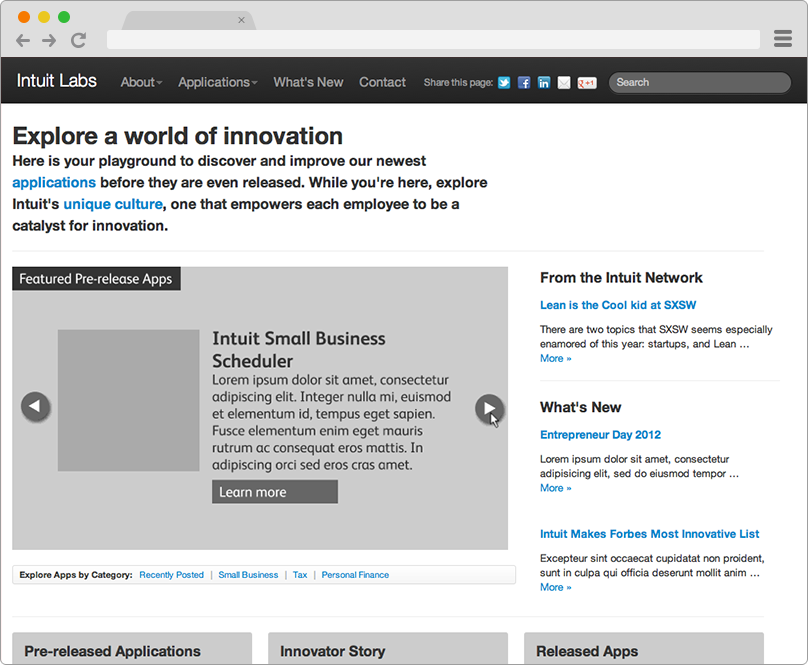The height and width of the screenshot is (665, 809).
Task: Open 'Lean is the Cool kid at SXSW'
Action: [x=618, y=305]
